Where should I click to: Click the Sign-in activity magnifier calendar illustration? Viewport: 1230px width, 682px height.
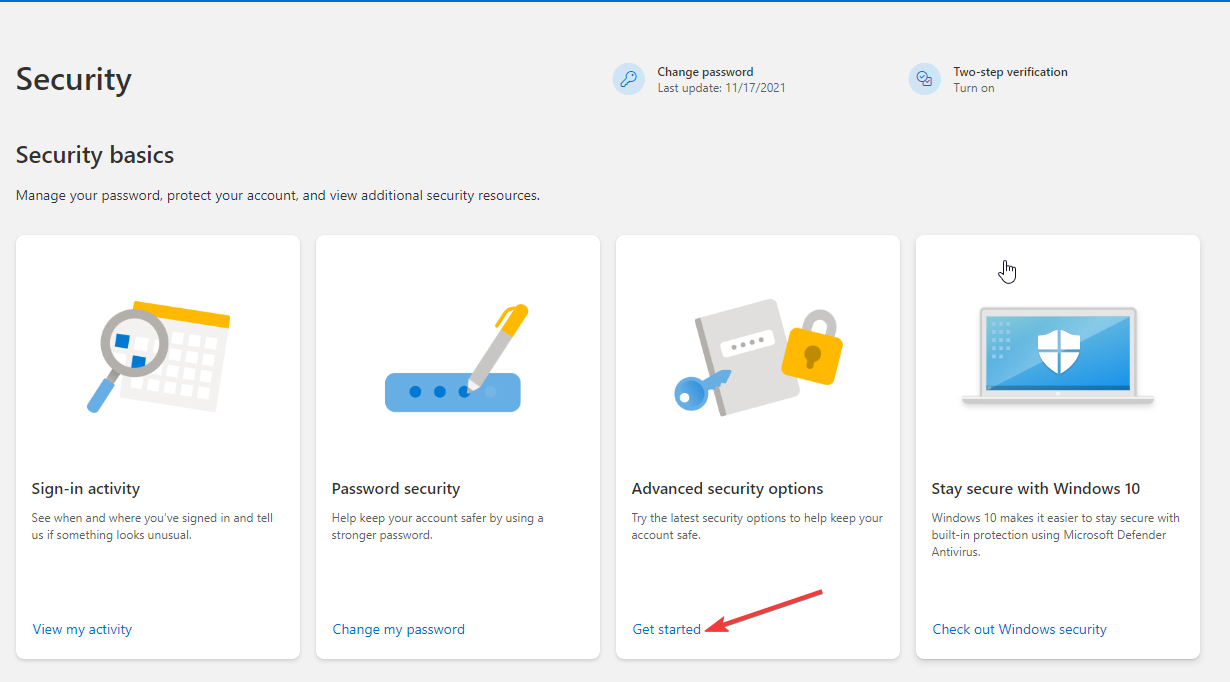tap(158, 357)
